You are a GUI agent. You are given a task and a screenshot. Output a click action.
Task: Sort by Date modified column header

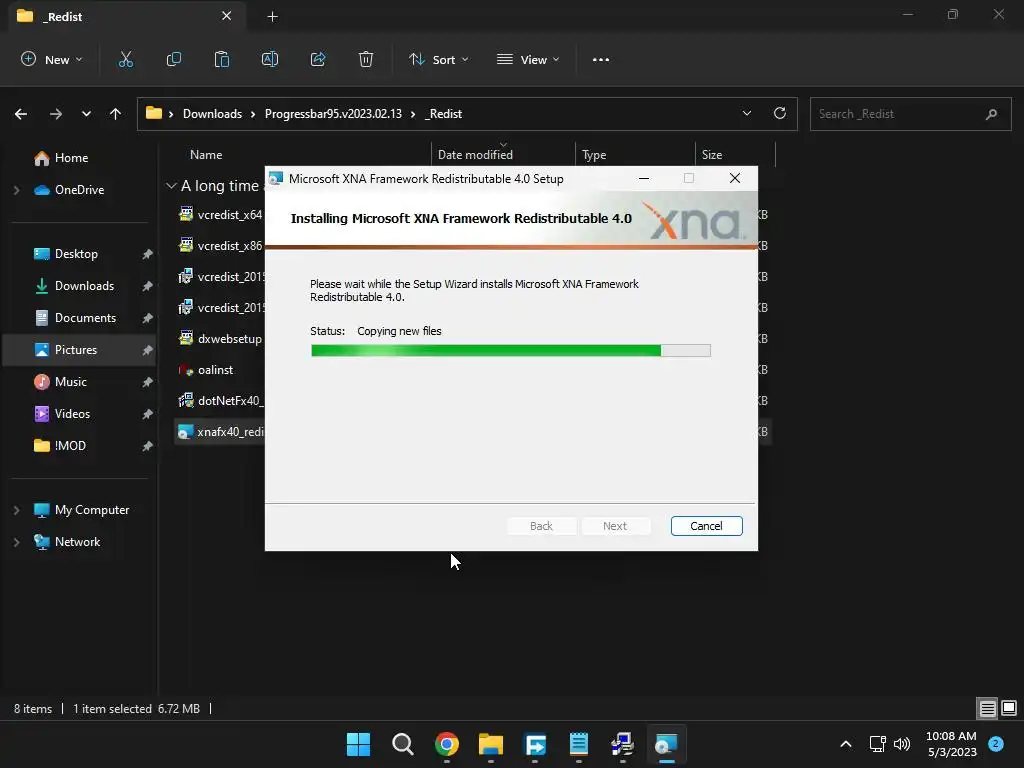coord(475,155)
